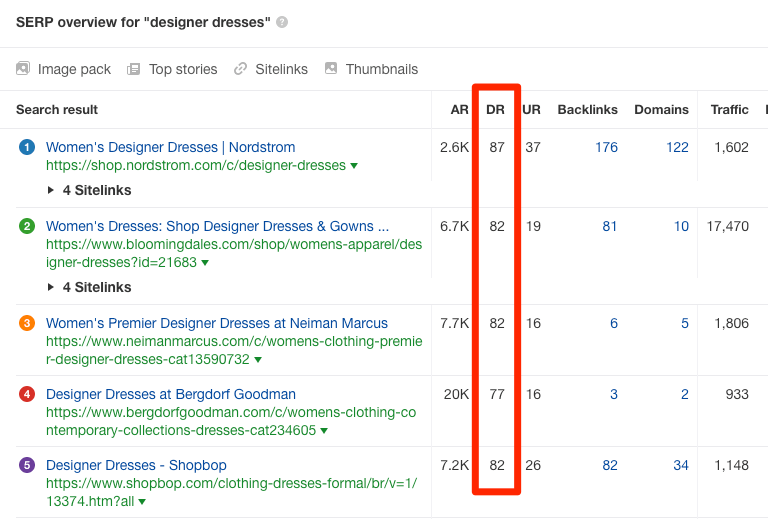The height and width of the screenshot is (519, 768).
Task: Click the blue position 1 badge
Action: point(27,148)
